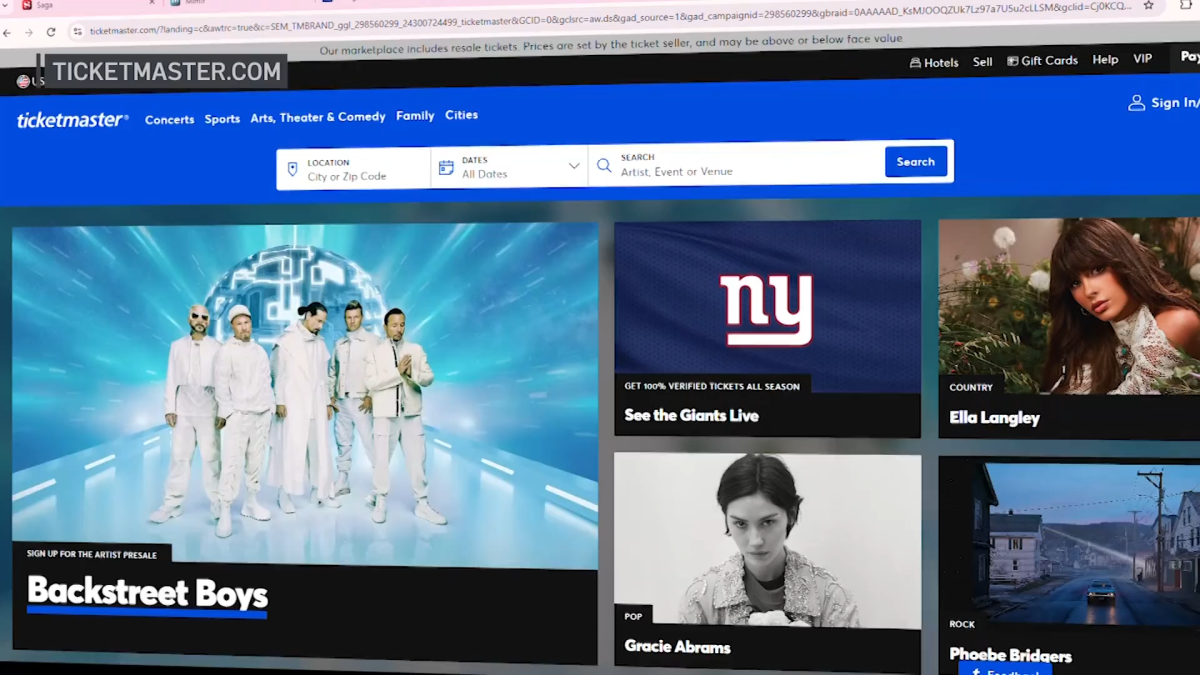Viewport: 1200px width, 675px height.
Task: Click the Sign In person icon
Action: coord(1136,103)
